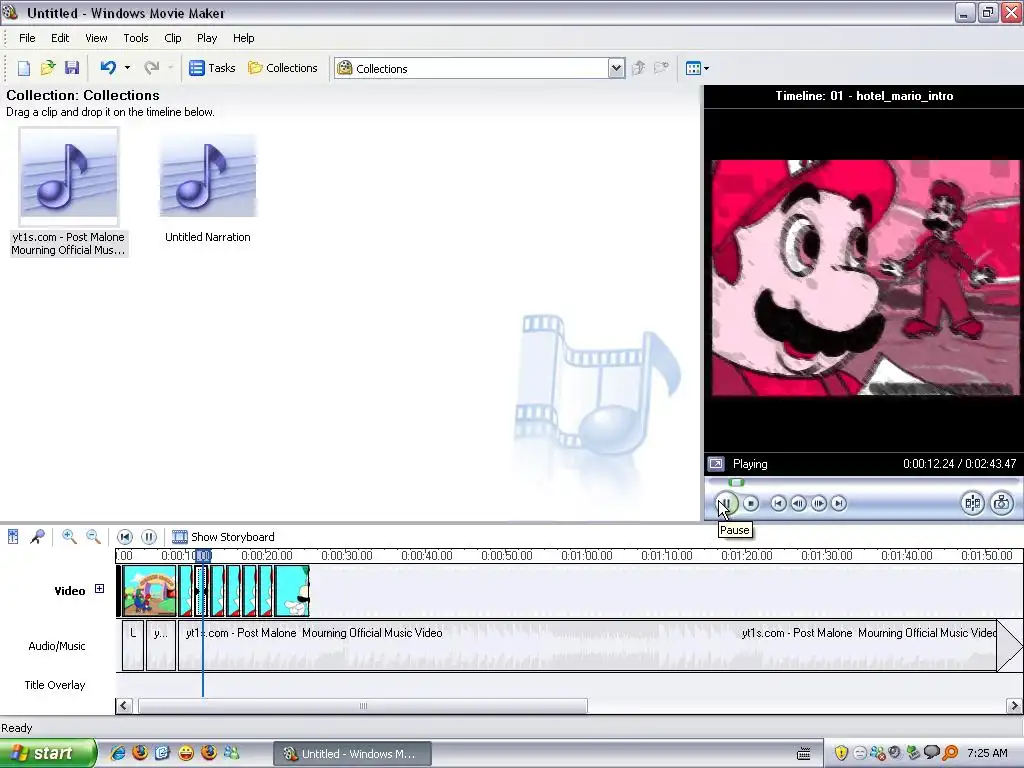Step to the previous frame
This screenshot has height=768, width=1024.
click(x=798, y=504)
